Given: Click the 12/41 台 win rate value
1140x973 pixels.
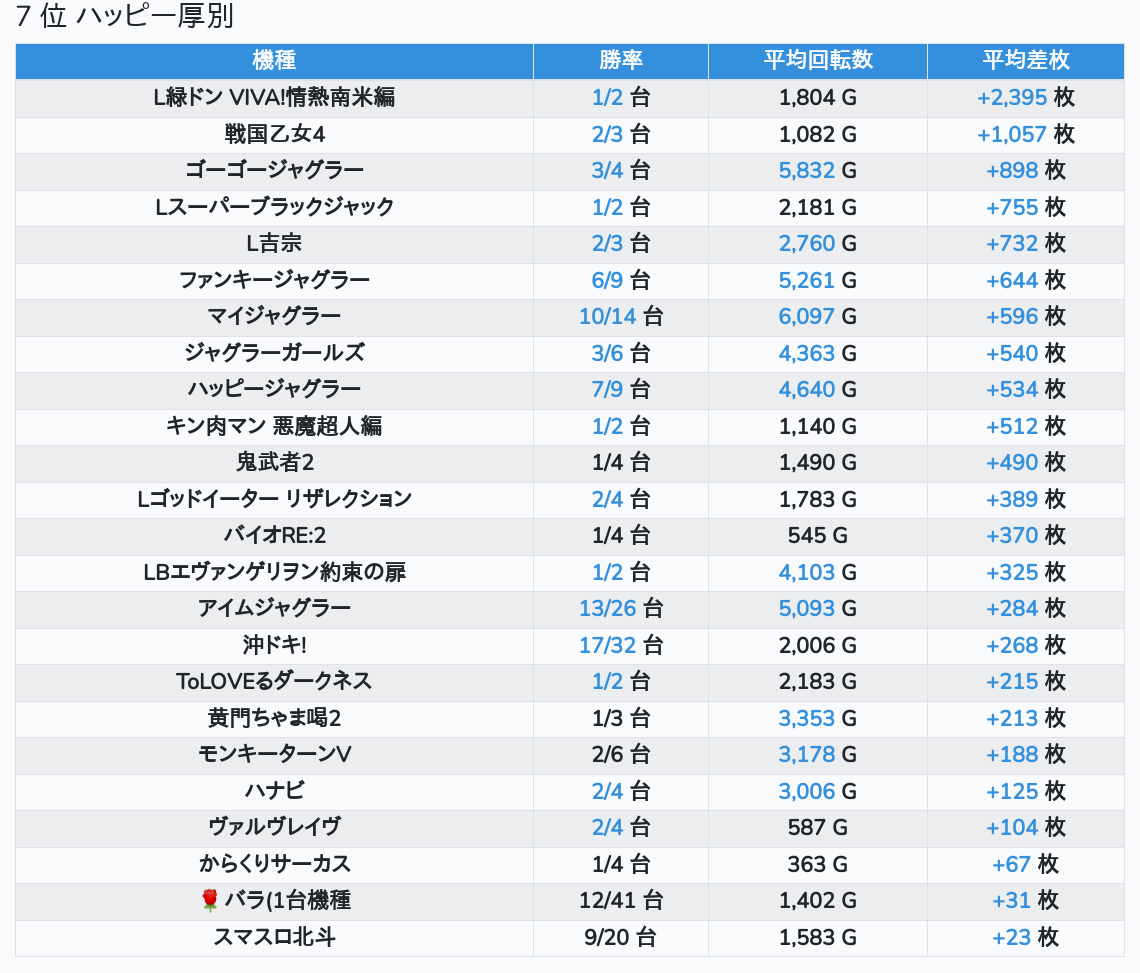Looking at the screenshot, I should tap(621, 901).
